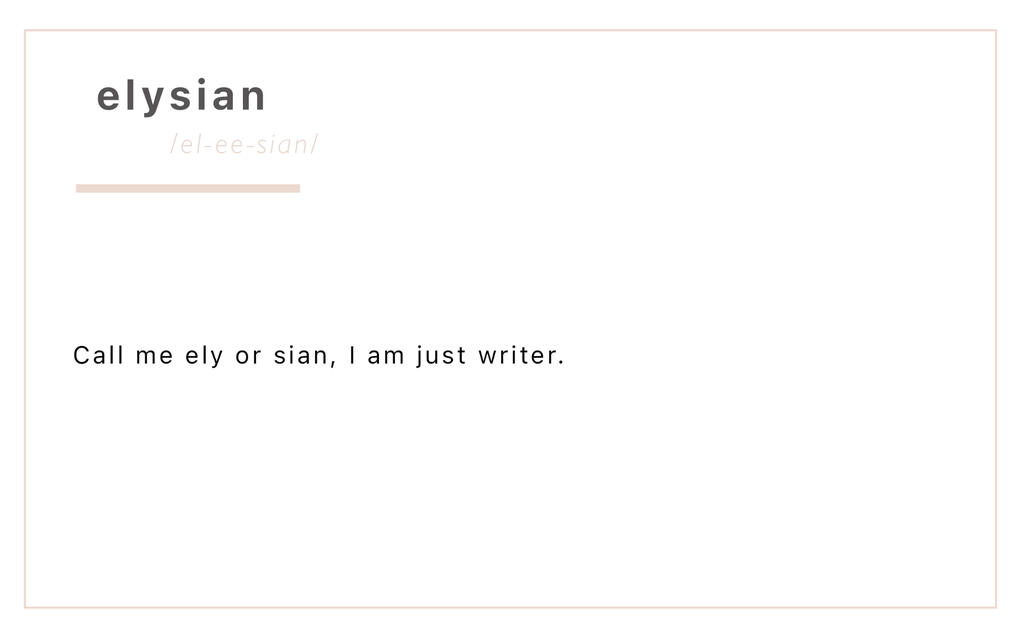Click the "el" syllable in the pronunciation
Screen dimensions: 1020x637
tap(188, 144)
